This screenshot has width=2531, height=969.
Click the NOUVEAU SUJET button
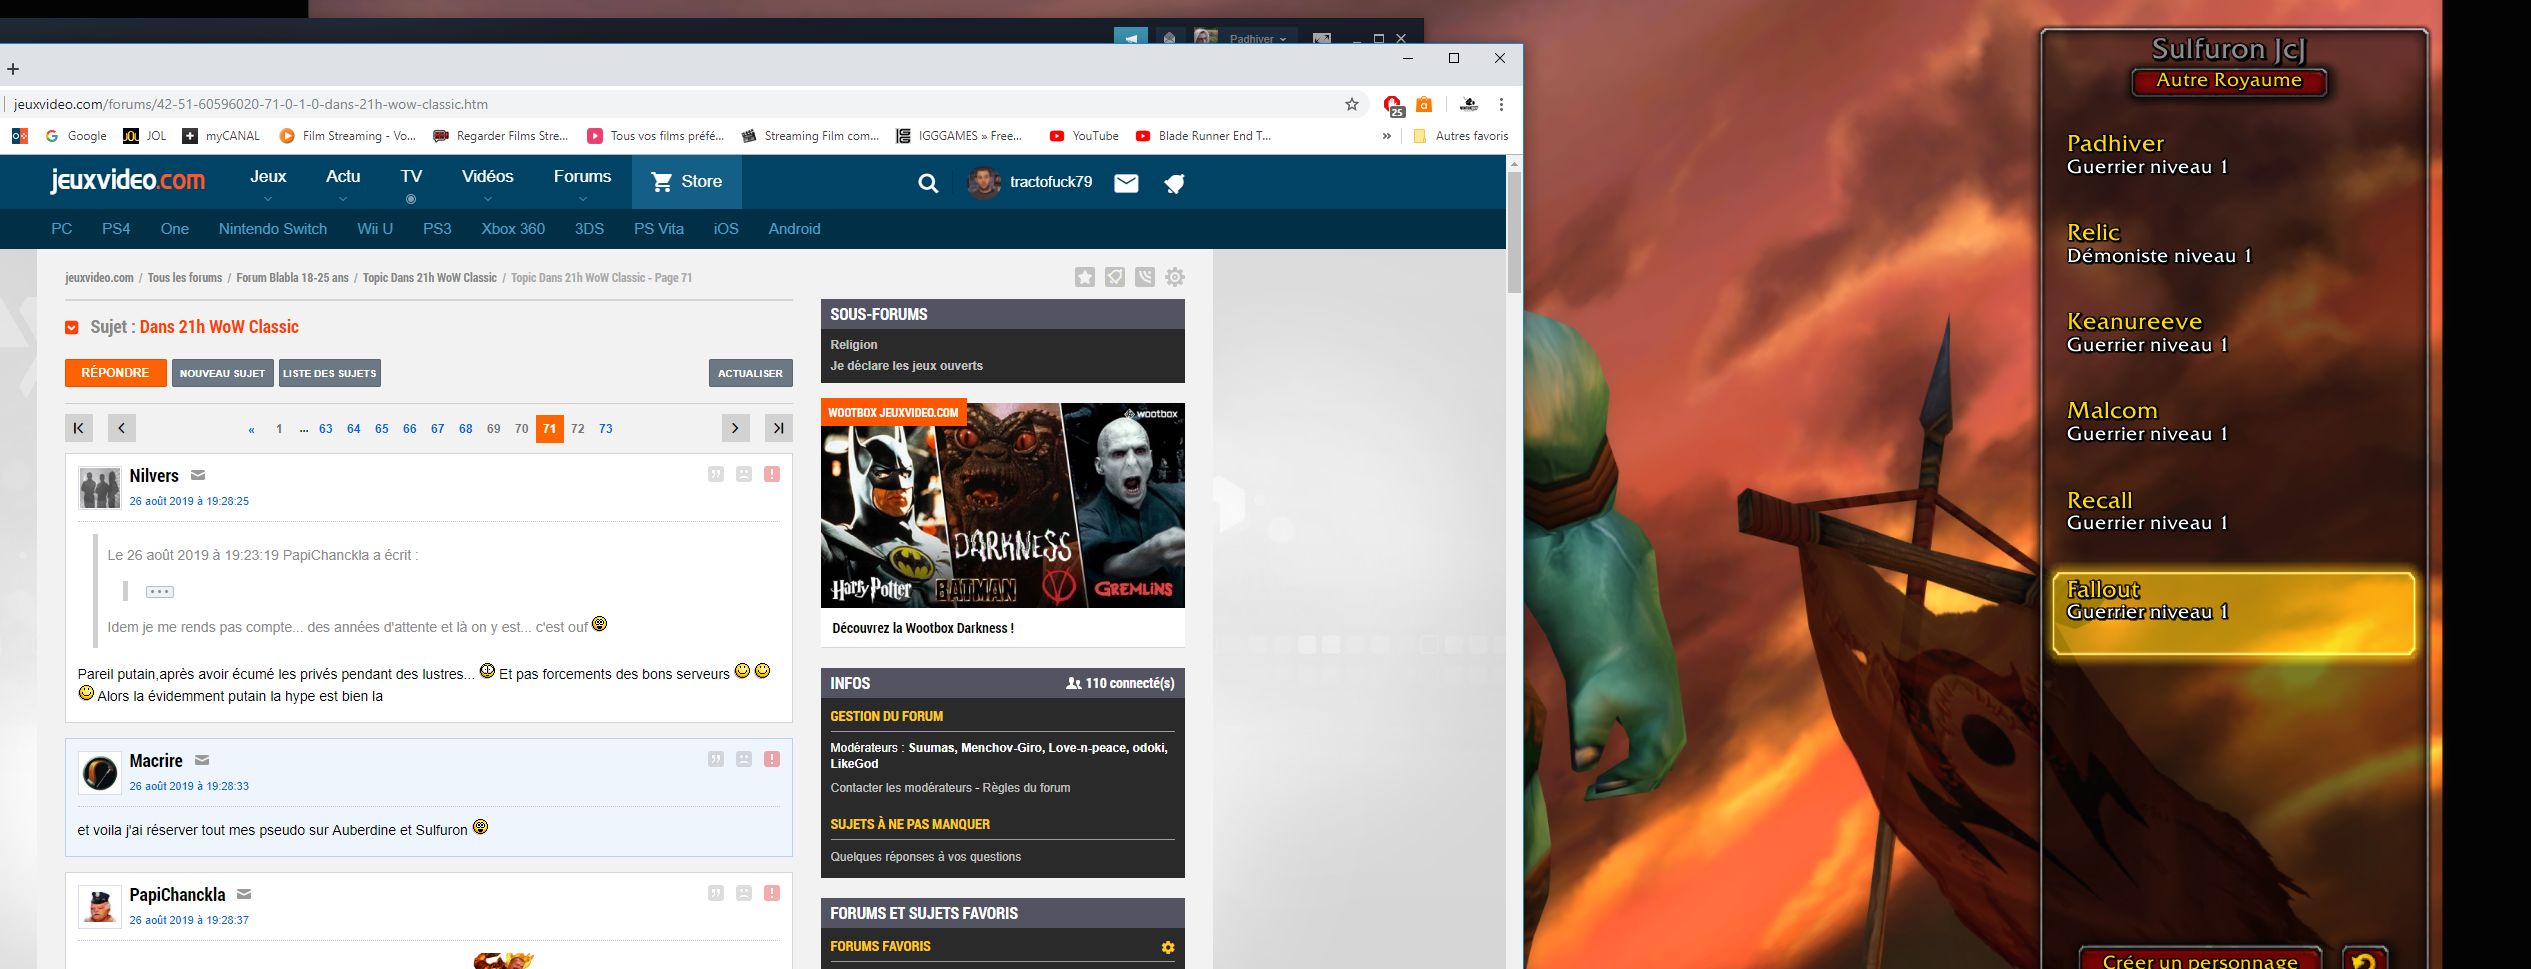coord(223,373)
